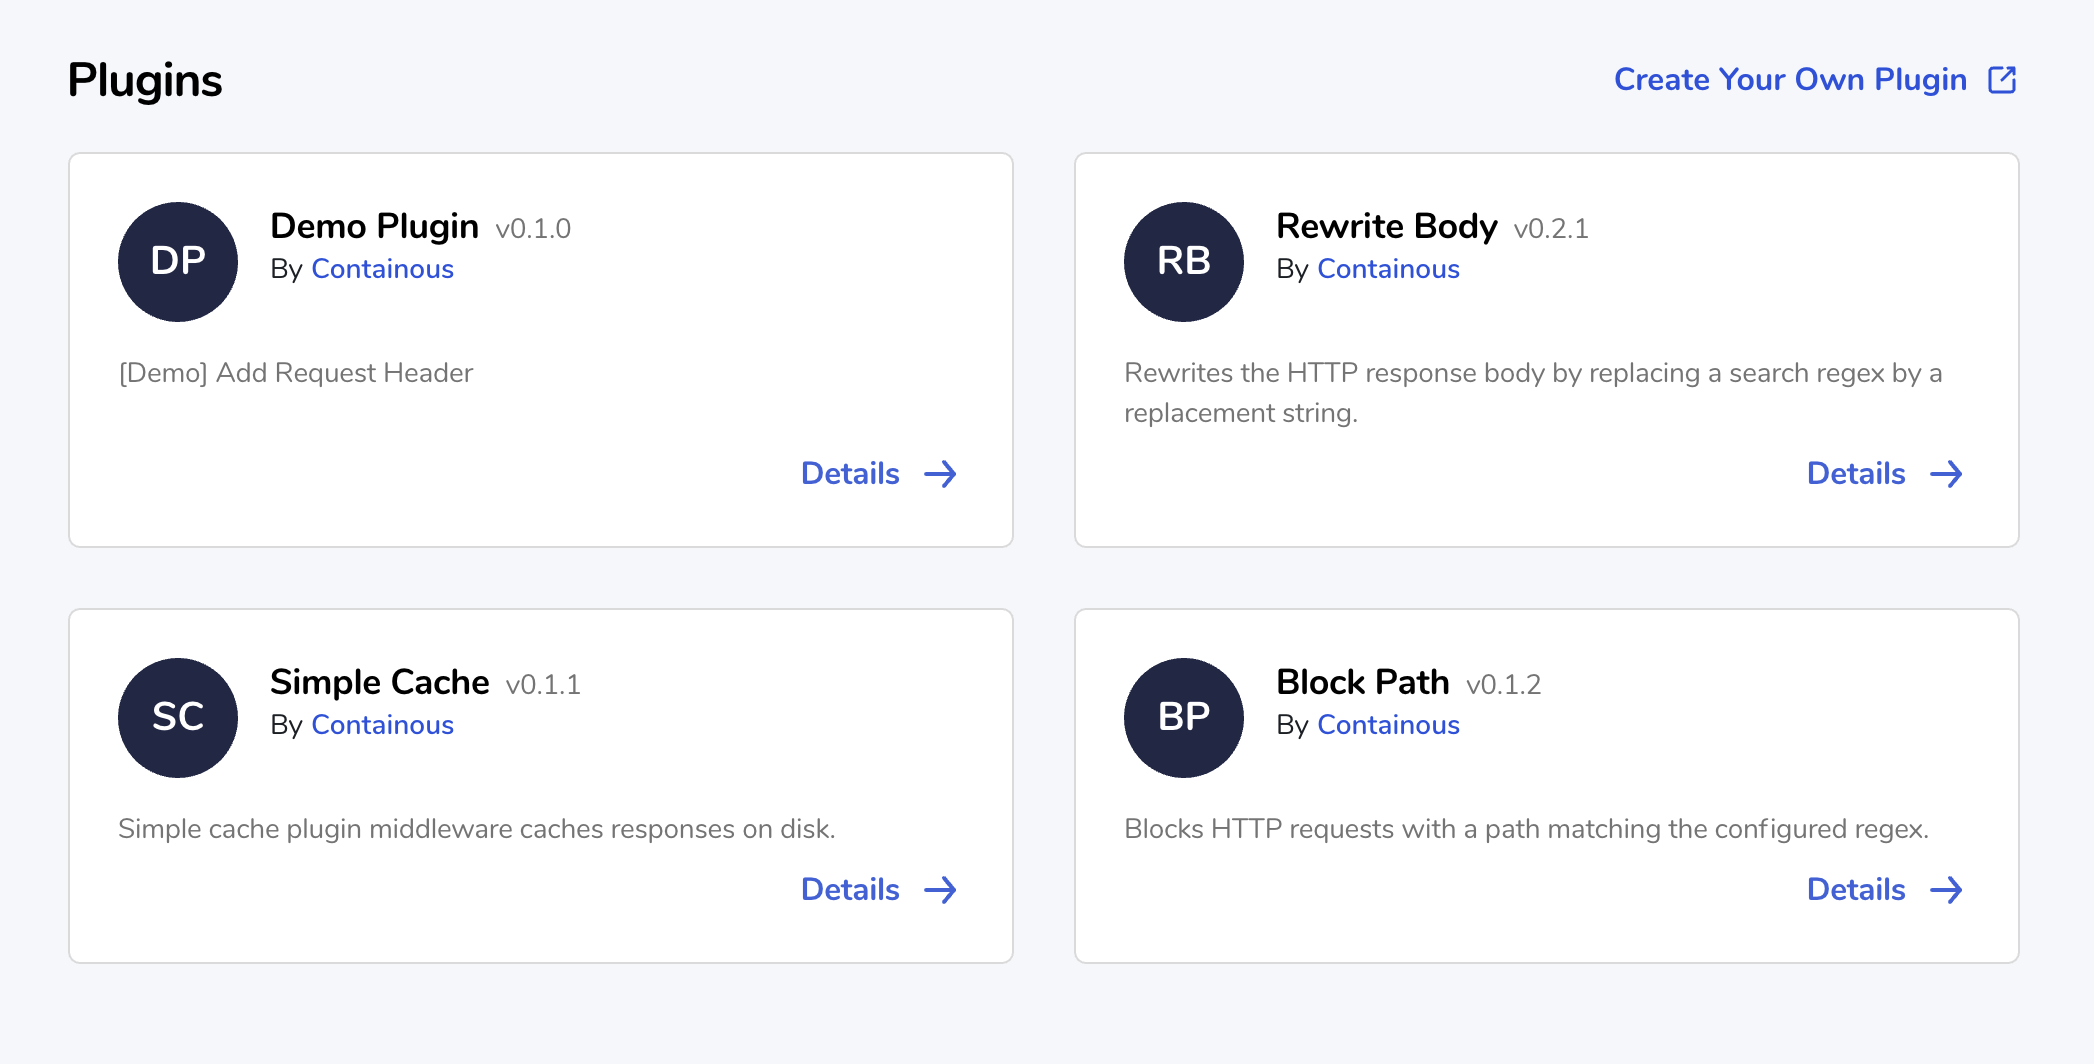
Task: Open Details for Block Path
Action: (x=1856, y=889)
